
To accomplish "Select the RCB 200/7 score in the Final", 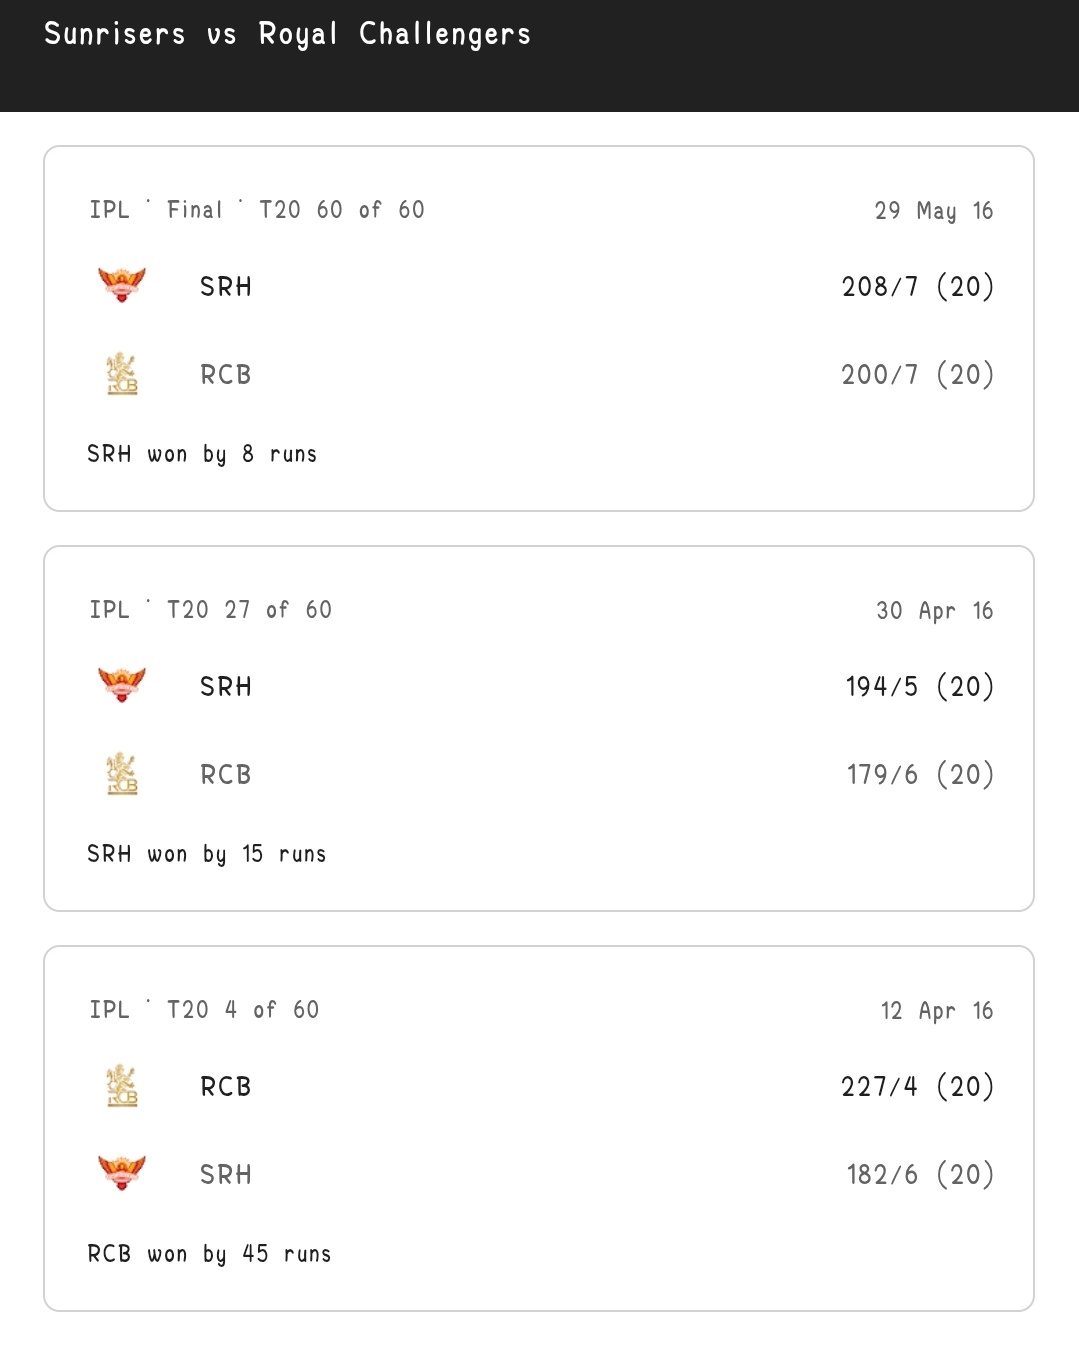I will [917, 375].
